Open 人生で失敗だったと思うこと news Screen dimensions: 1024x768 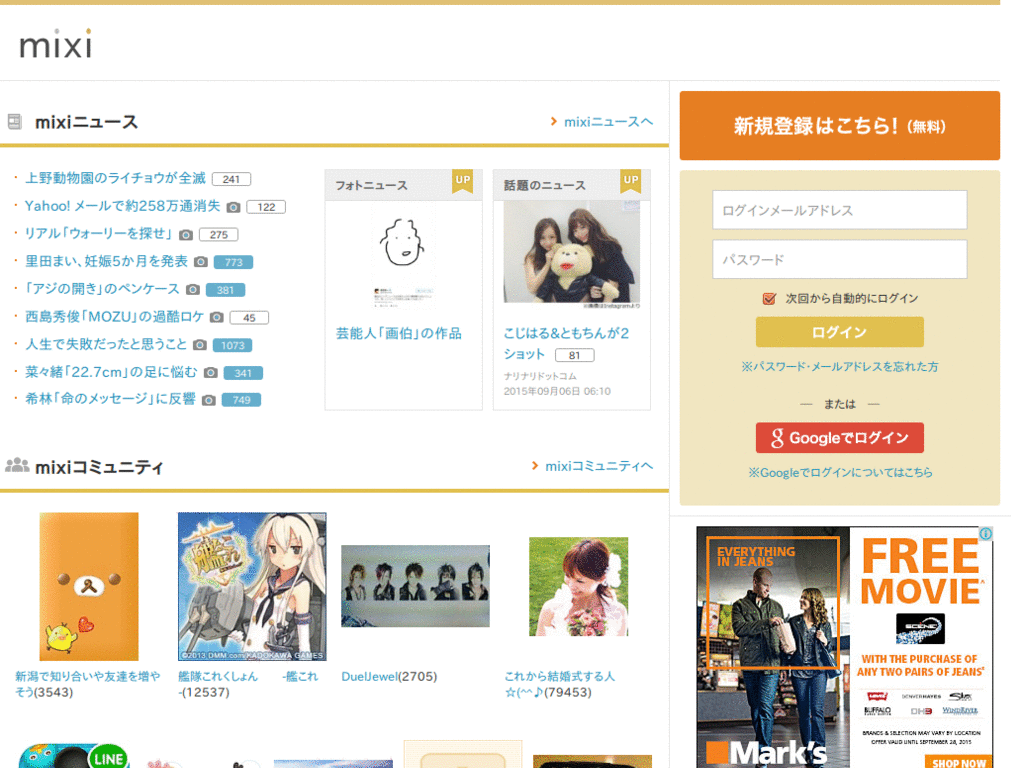coord(106,344)
